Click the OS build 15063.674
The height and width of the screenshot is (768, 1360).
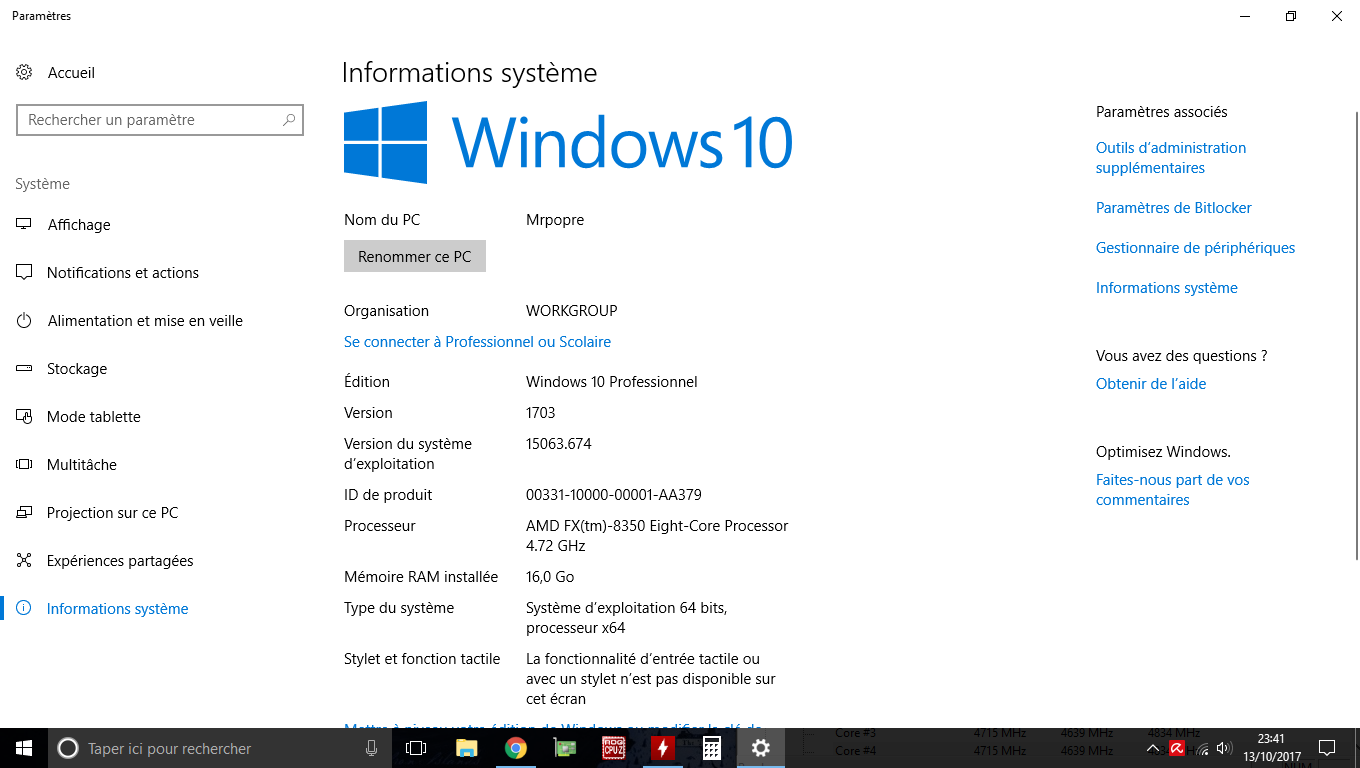[x=559, y=444]
